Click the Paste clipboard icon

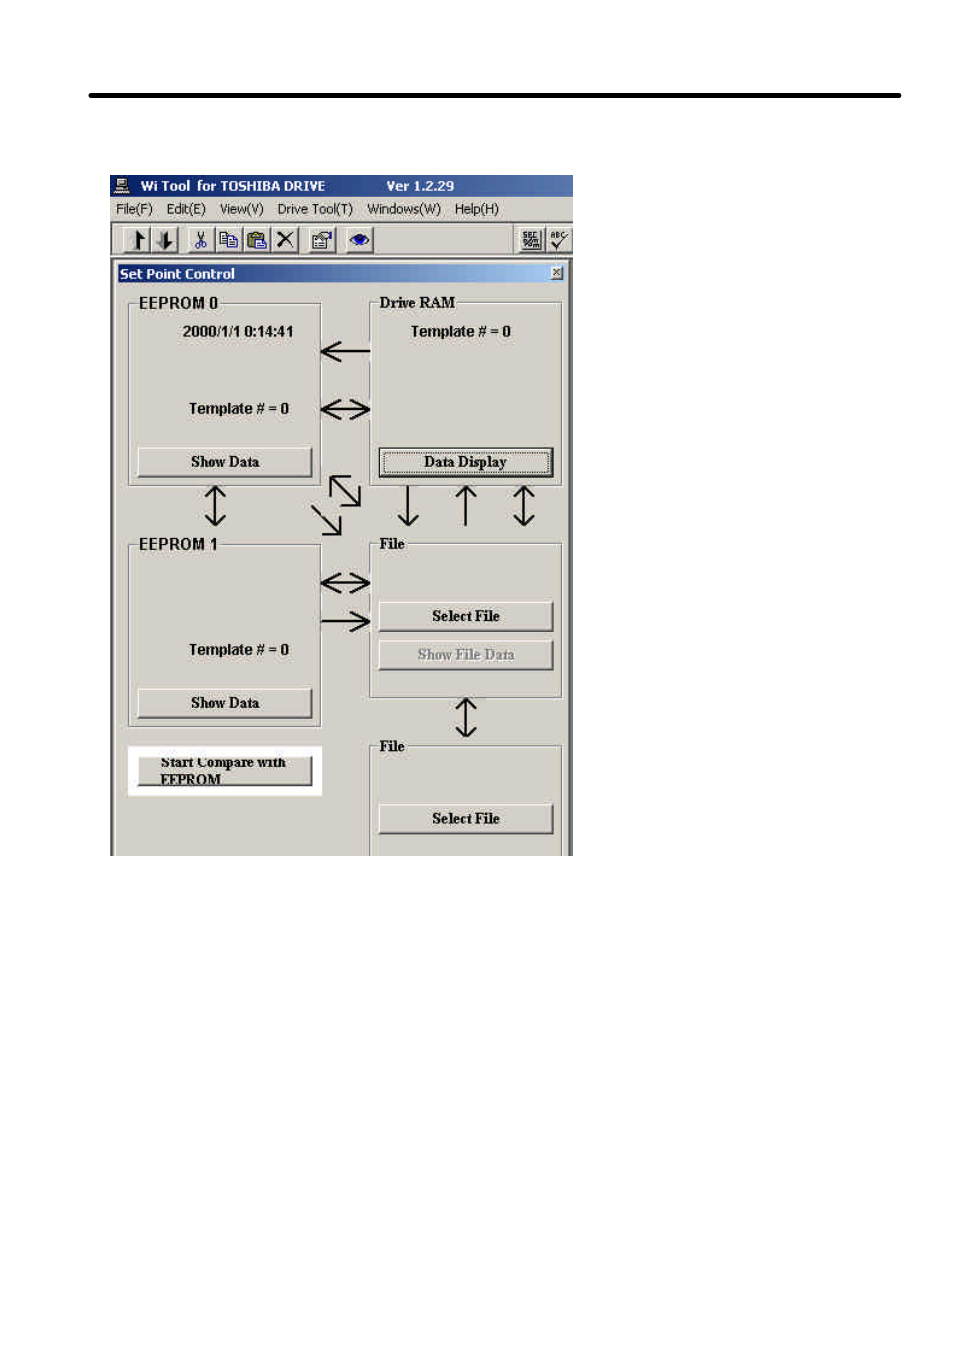click(x=257, y=240)
